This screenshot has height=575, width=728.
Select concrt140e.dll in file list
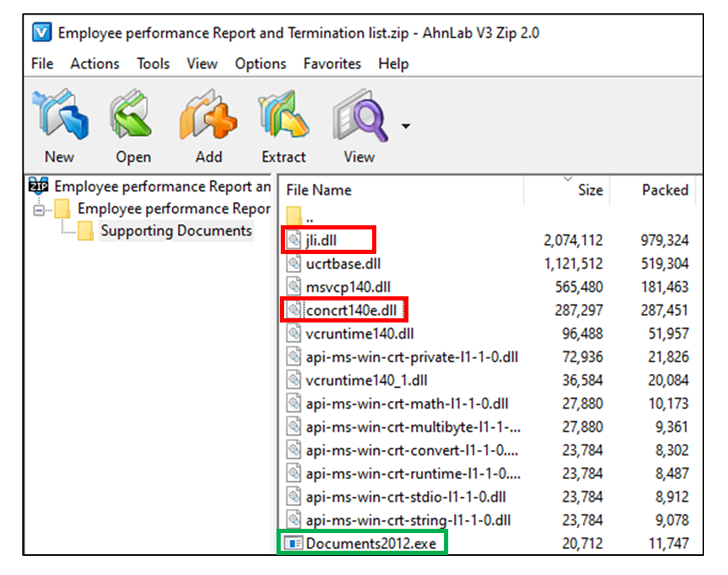click(351, 310)
